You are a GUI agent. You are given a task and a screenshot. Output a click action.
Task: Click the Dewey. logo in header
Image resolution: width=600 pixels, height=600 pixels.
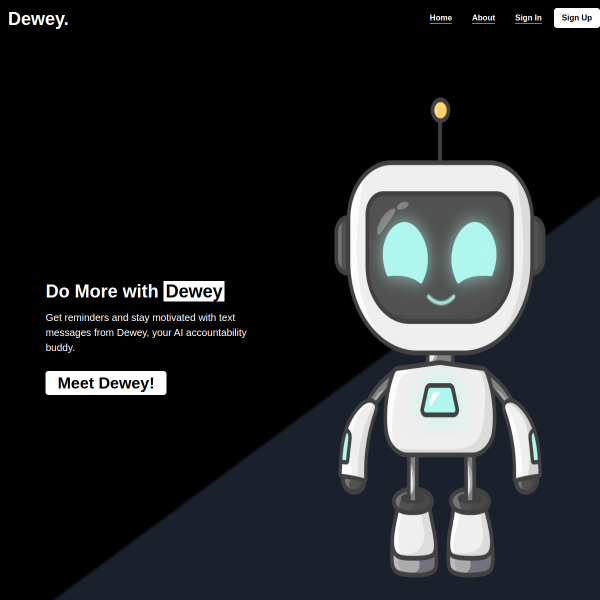tap(38, 19)
